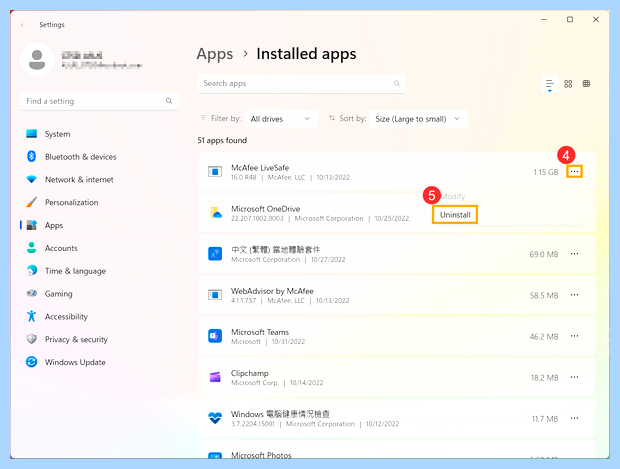Select the Microsoft OneDrive row name
Image resolution: width=620 pixels, height=469 pixels.
265,209
